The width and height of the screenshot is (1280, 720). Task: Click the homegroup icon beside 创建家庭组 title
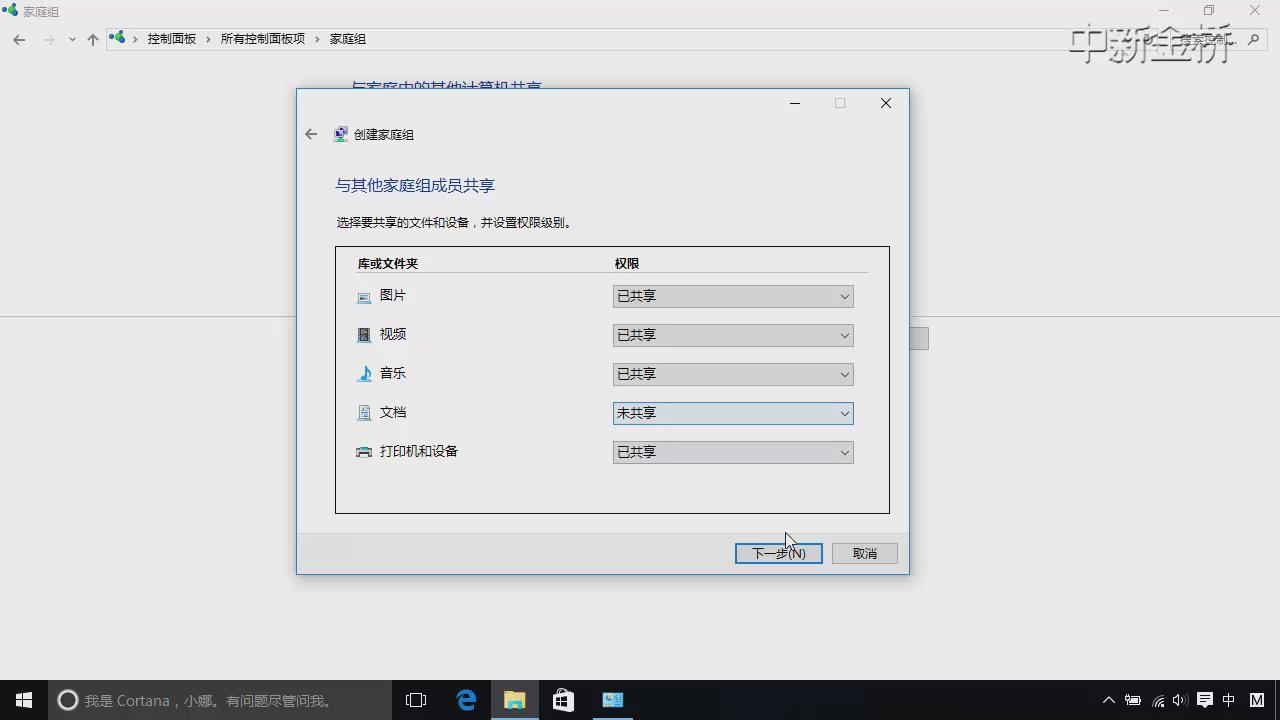click(x=341, y=134)
